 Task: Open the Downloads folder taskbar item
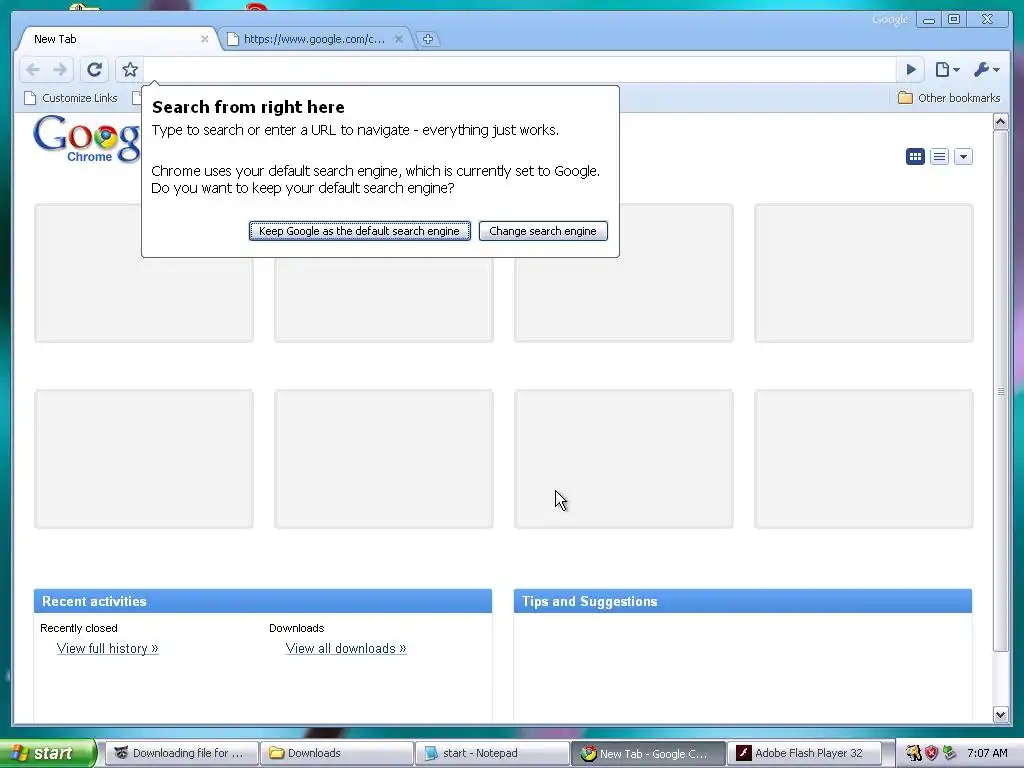point(336,753)
